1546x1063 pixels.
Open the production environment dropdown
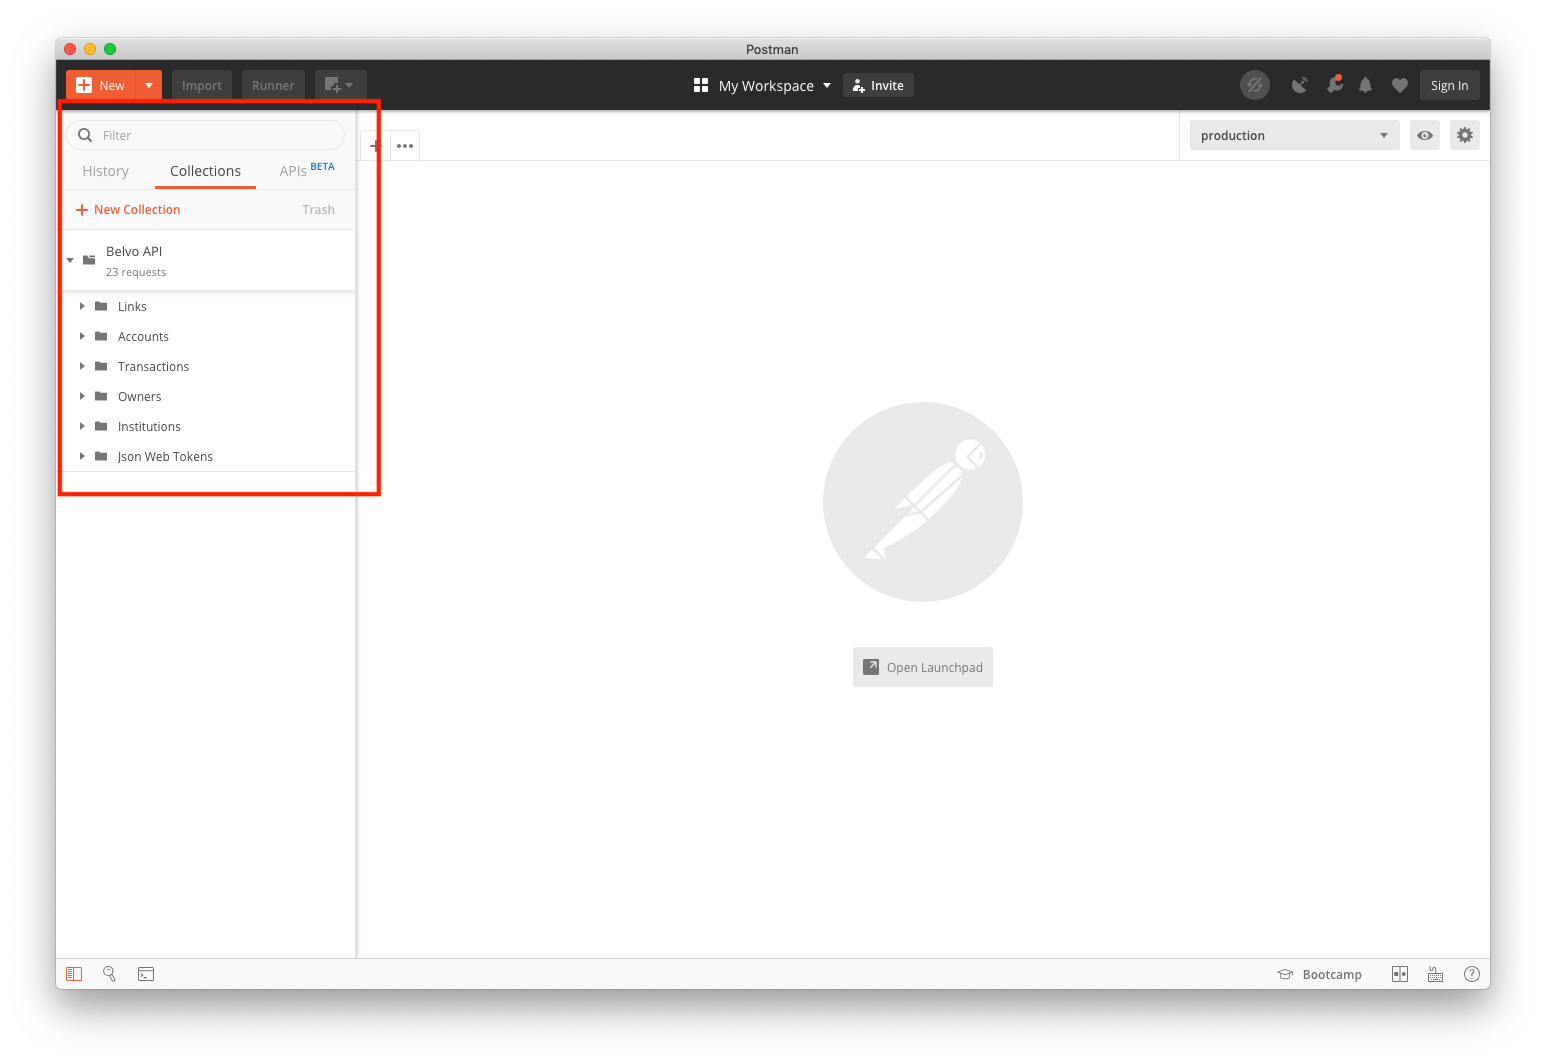pyautogui.click(x=1294, y=135)
